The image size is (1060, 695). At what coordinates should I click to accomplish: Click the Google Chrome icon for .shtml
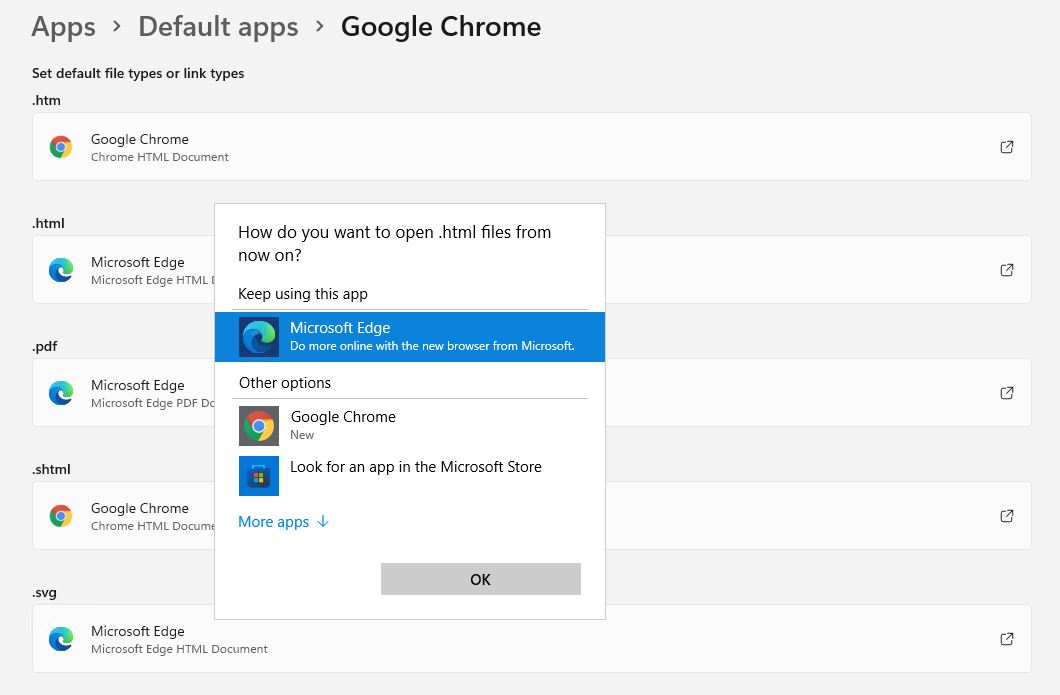[60, 516]
